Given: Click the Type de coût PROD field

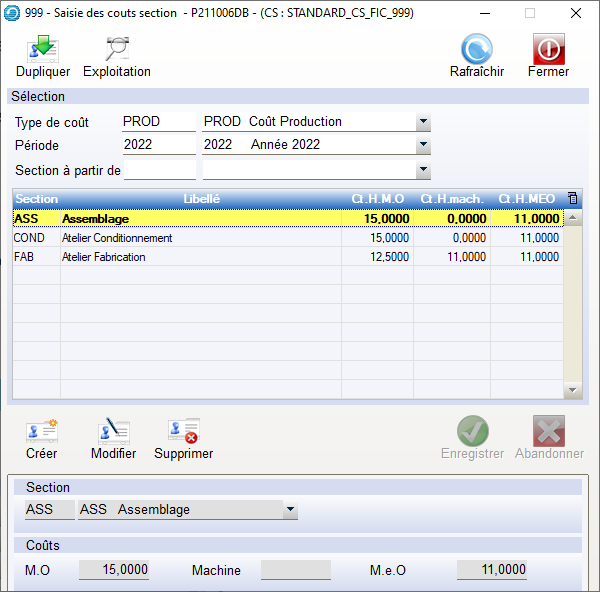Looking at the screenshot, I should 158,122.
